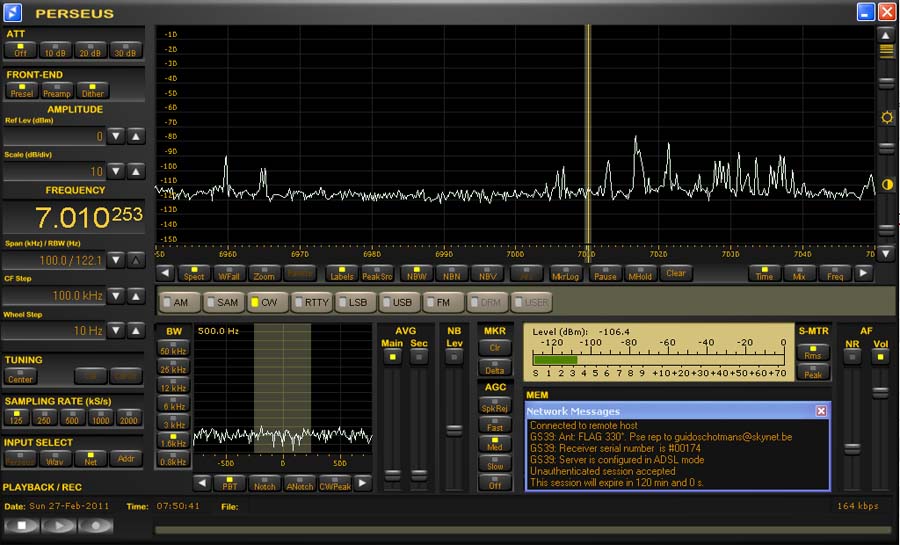The height and width of the screenshot is (545, 900).
Task: Decrease CF Step with down arrow
Action: (x=116, y=295)
